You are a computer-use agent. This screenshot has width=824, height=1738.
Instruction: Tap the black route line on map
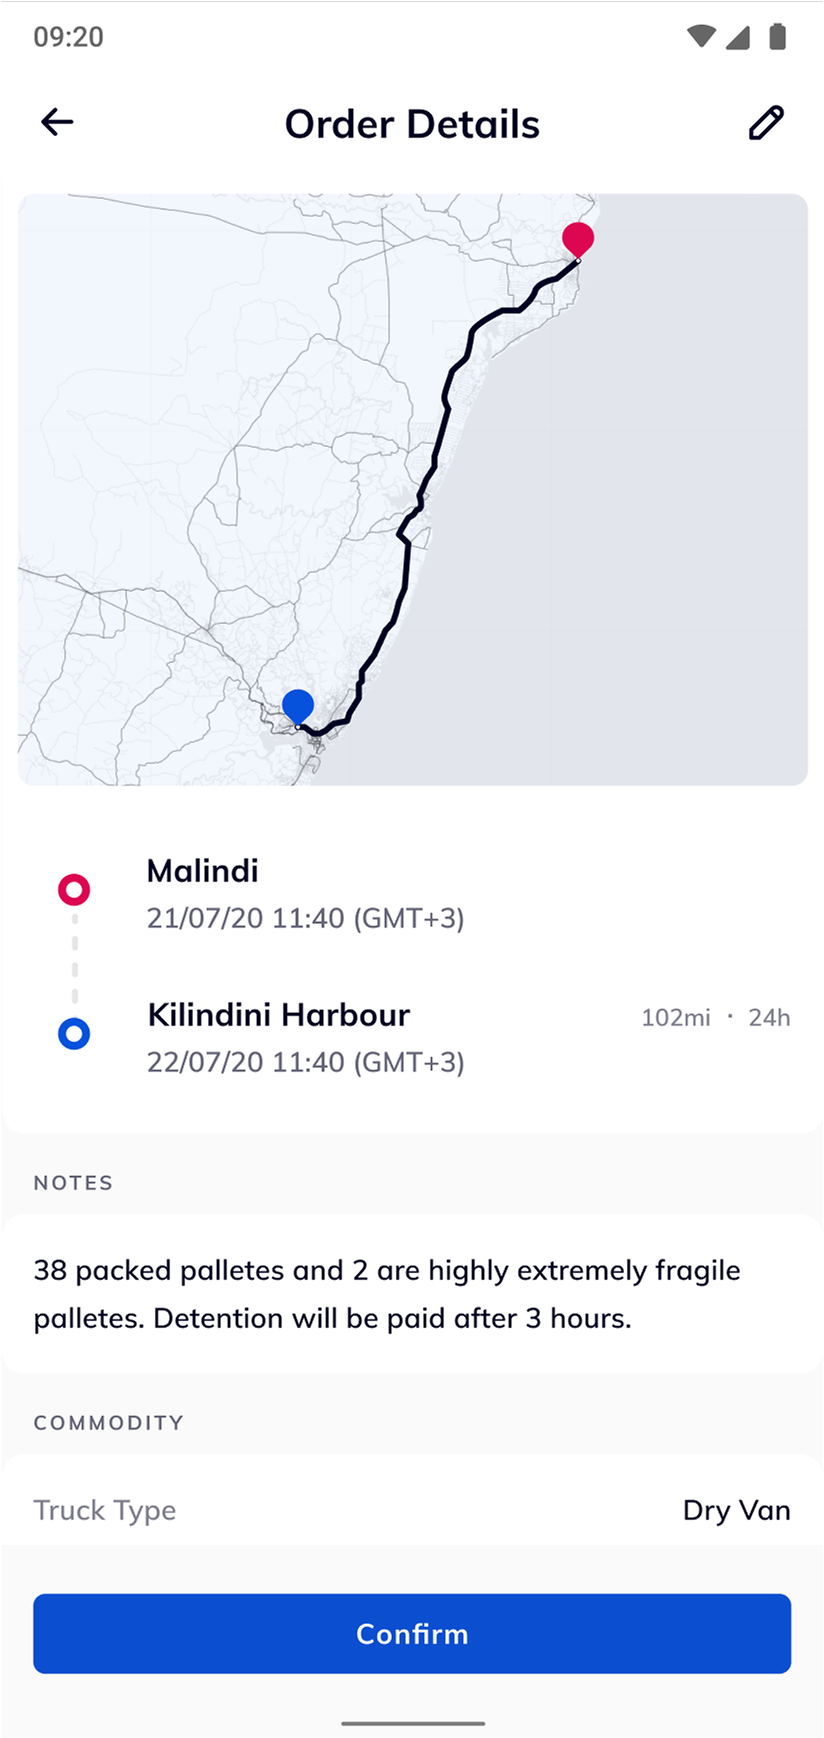(437, 450)
